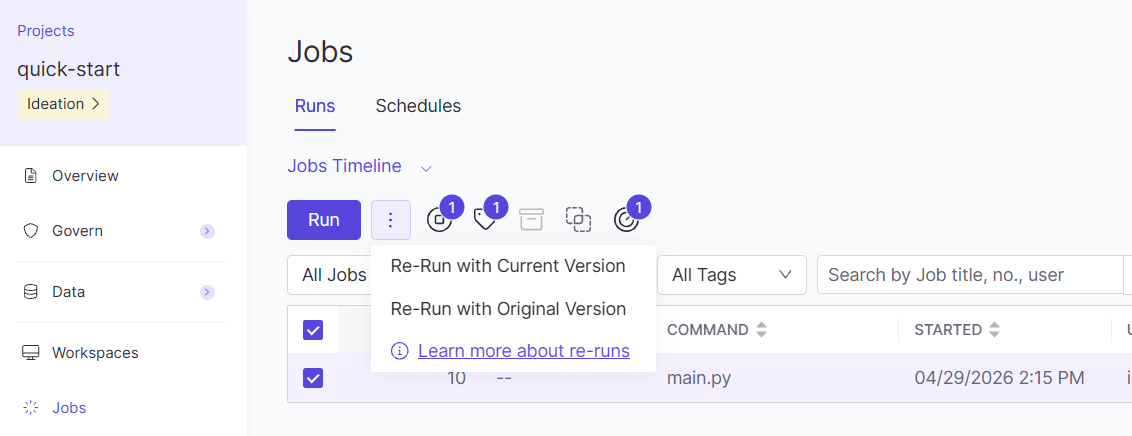Click the Overview document icon in the sidebar
Screen dimensions: 1132x436
point(30,176)
